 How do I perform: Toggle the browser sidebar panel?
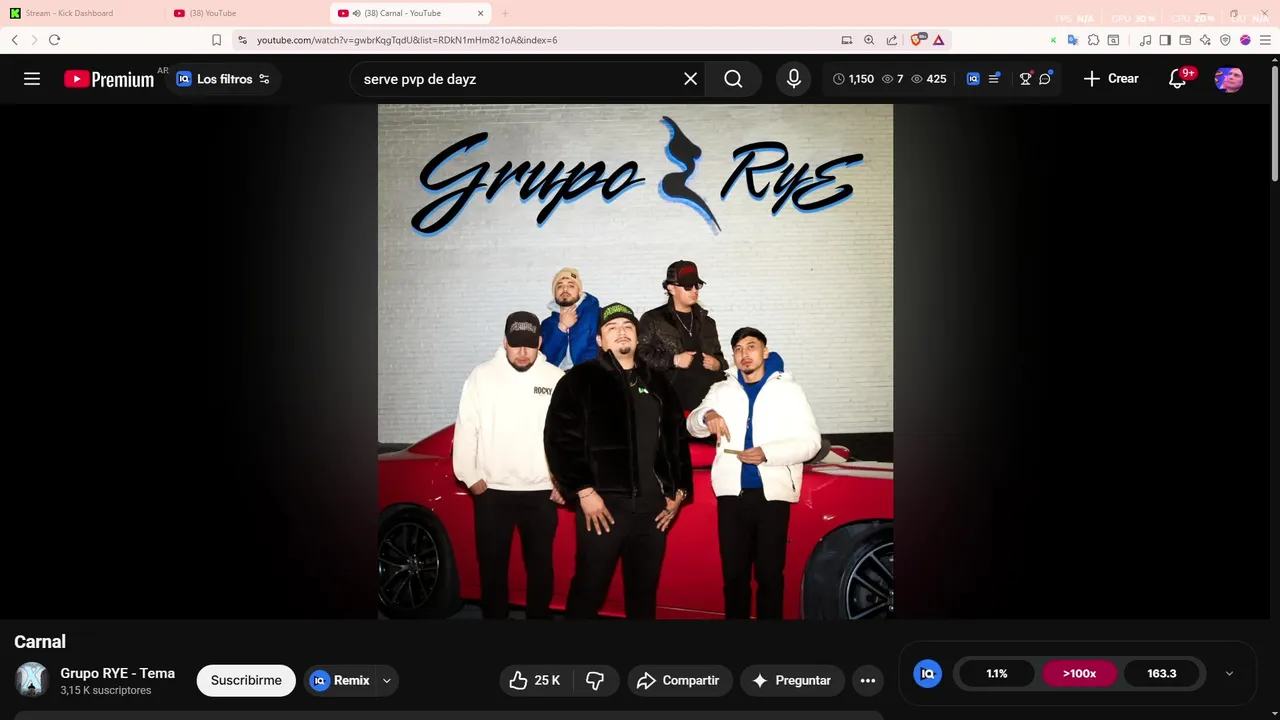(1165, 40)
